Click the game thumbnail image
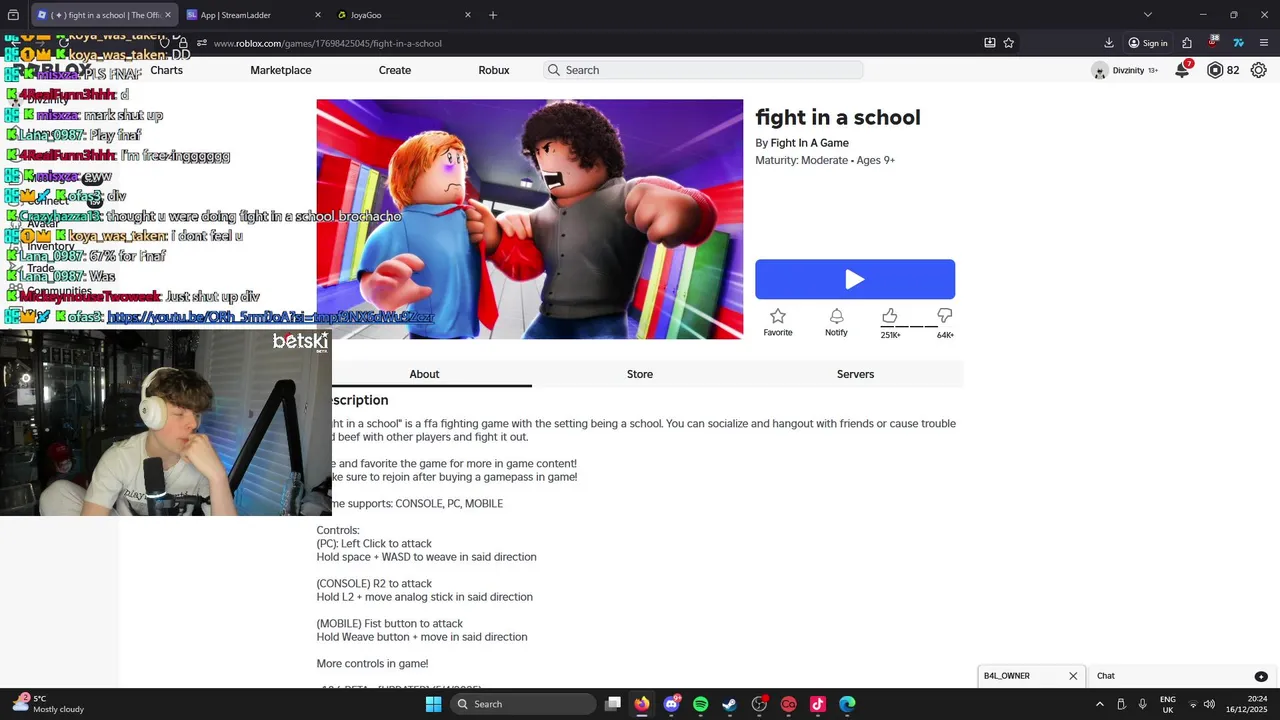Image resolution: width=1280 pixels, height=720 pixels. pos(530,219)
